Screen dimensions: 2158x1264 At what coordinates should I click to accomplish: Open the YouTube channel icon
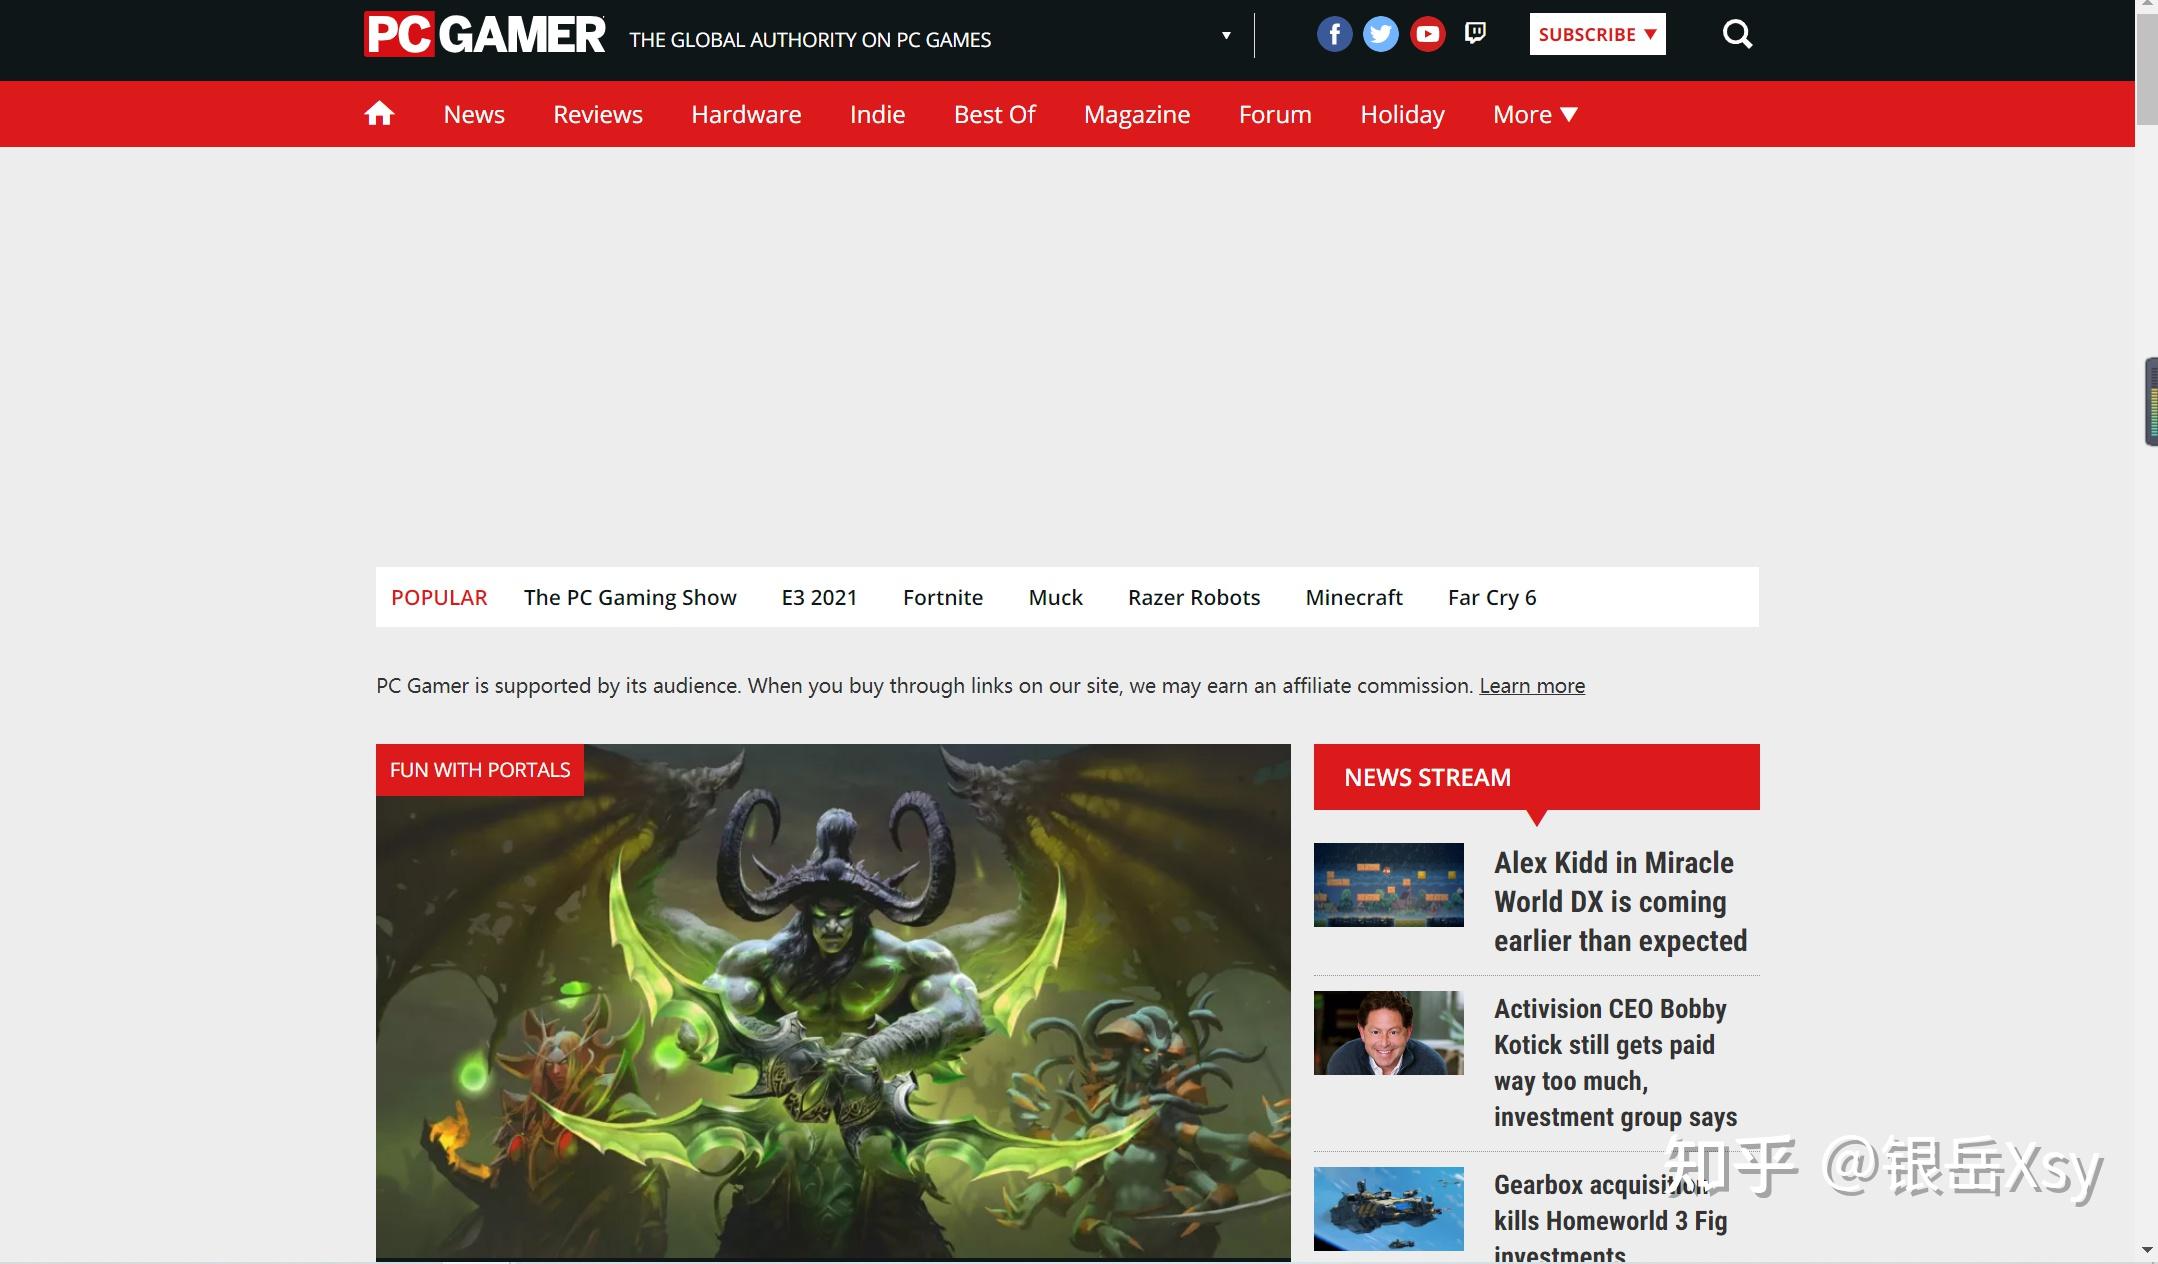pyautogui.click(x=1427, y=35)
